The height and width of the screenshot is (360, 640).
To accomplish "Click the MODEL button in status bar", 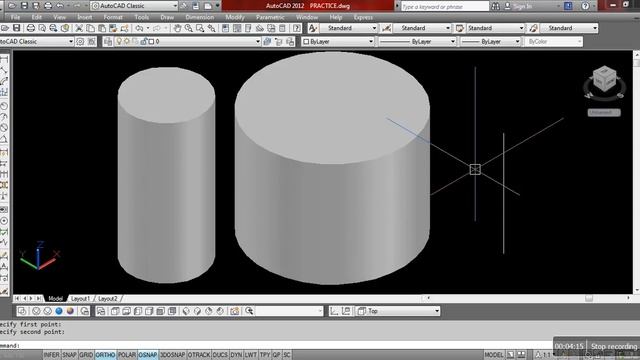I will [x=493, y=355].
